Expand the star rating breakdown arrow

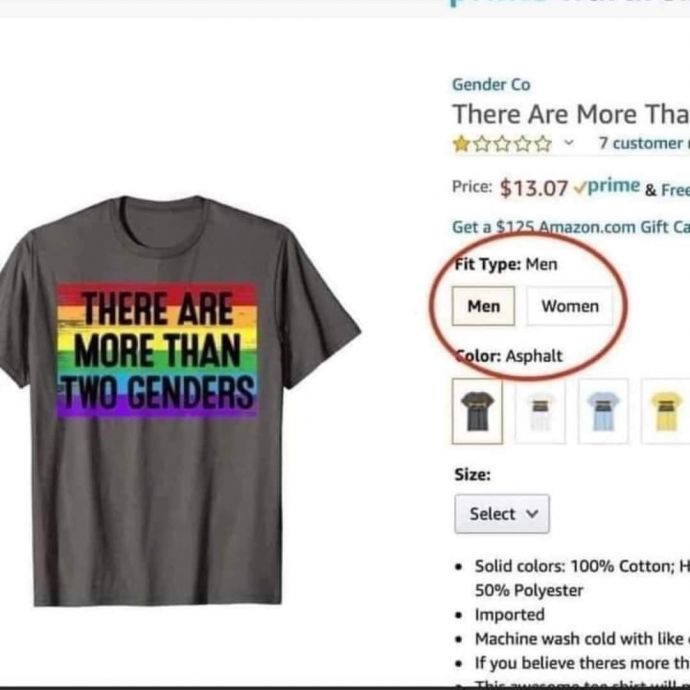(x=569, y=143)
